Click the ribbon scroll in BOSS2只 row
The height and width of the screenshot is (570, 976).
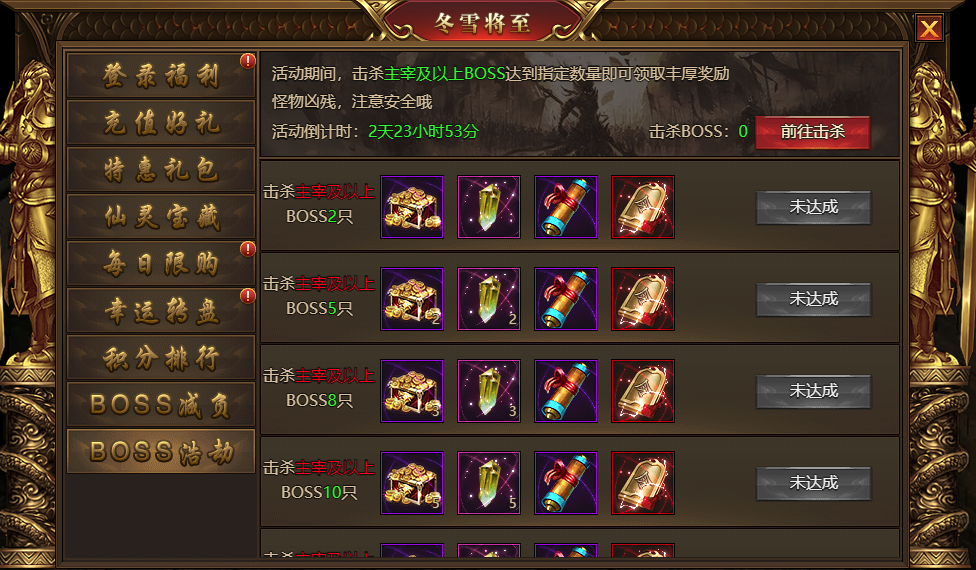(566, 207)
